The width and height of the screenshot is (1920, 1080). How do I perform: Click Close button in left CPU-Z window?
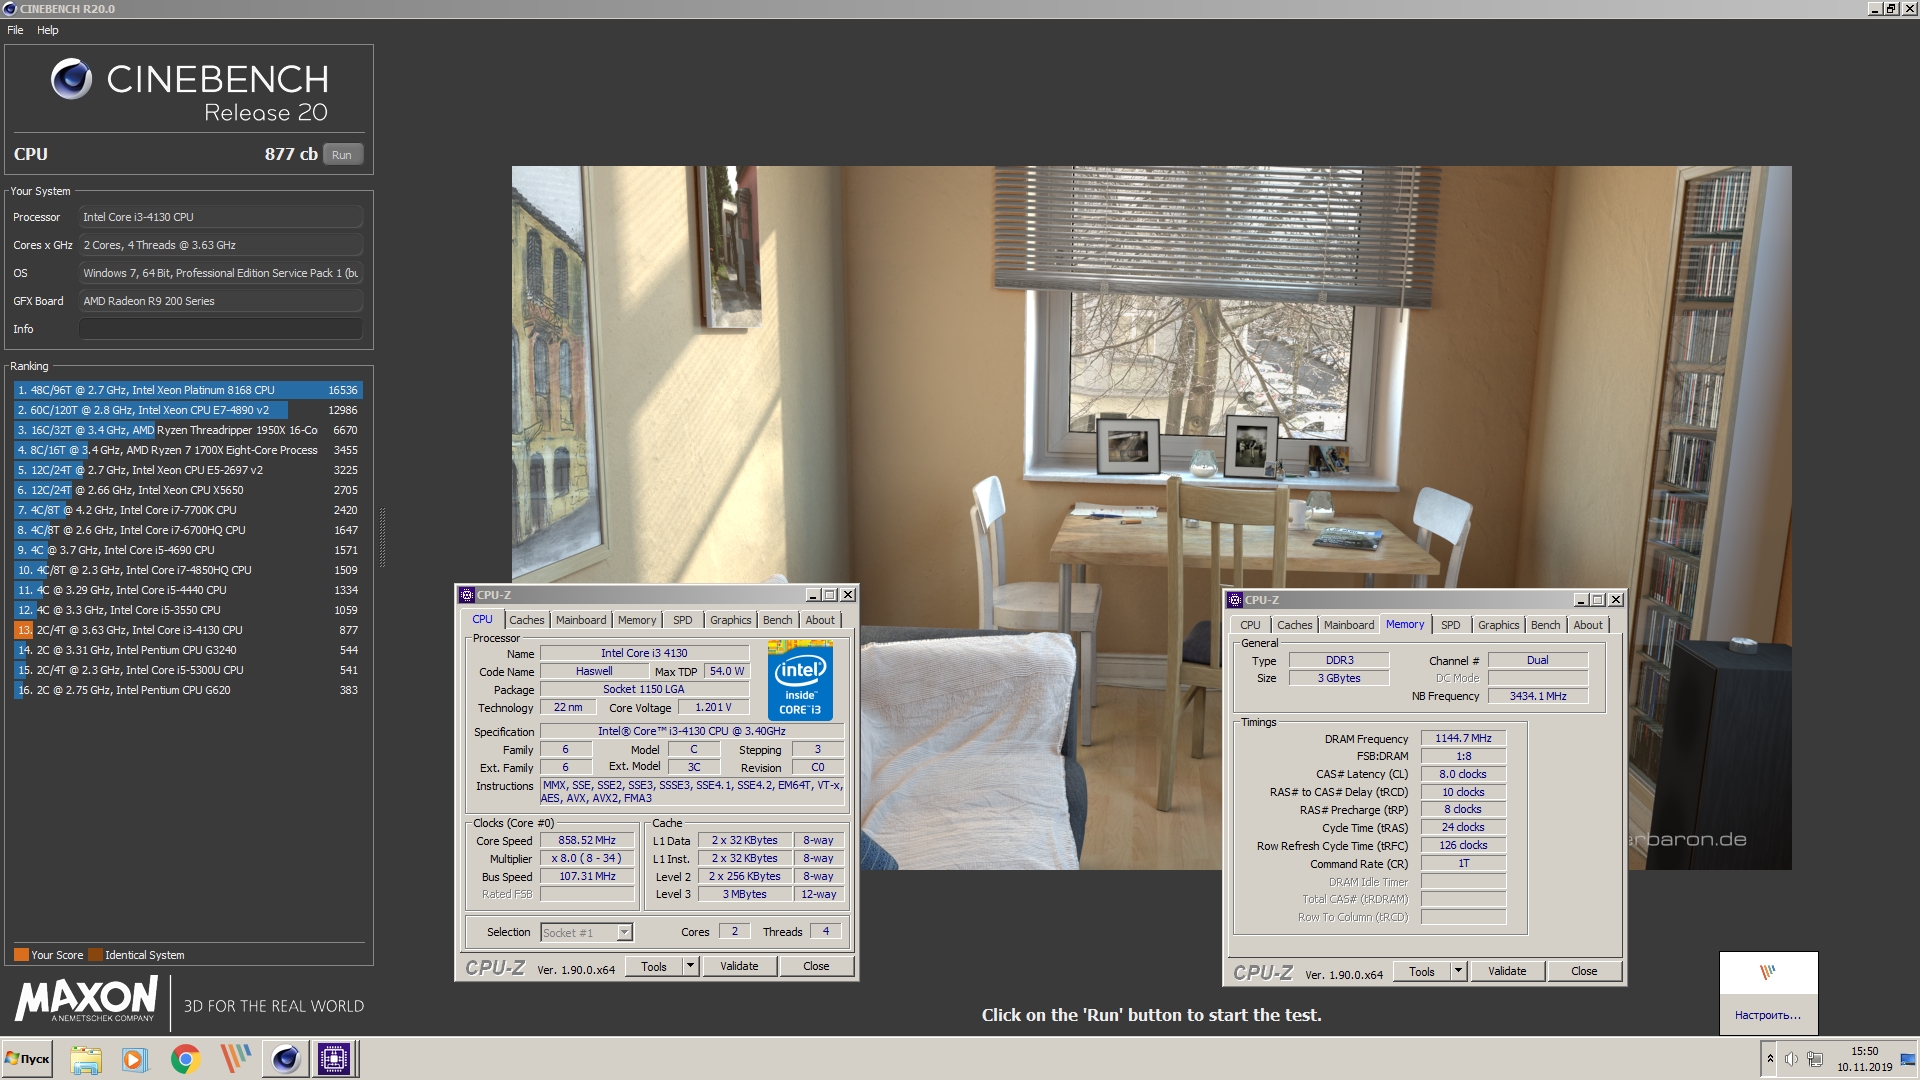click(x=816, y=967)
